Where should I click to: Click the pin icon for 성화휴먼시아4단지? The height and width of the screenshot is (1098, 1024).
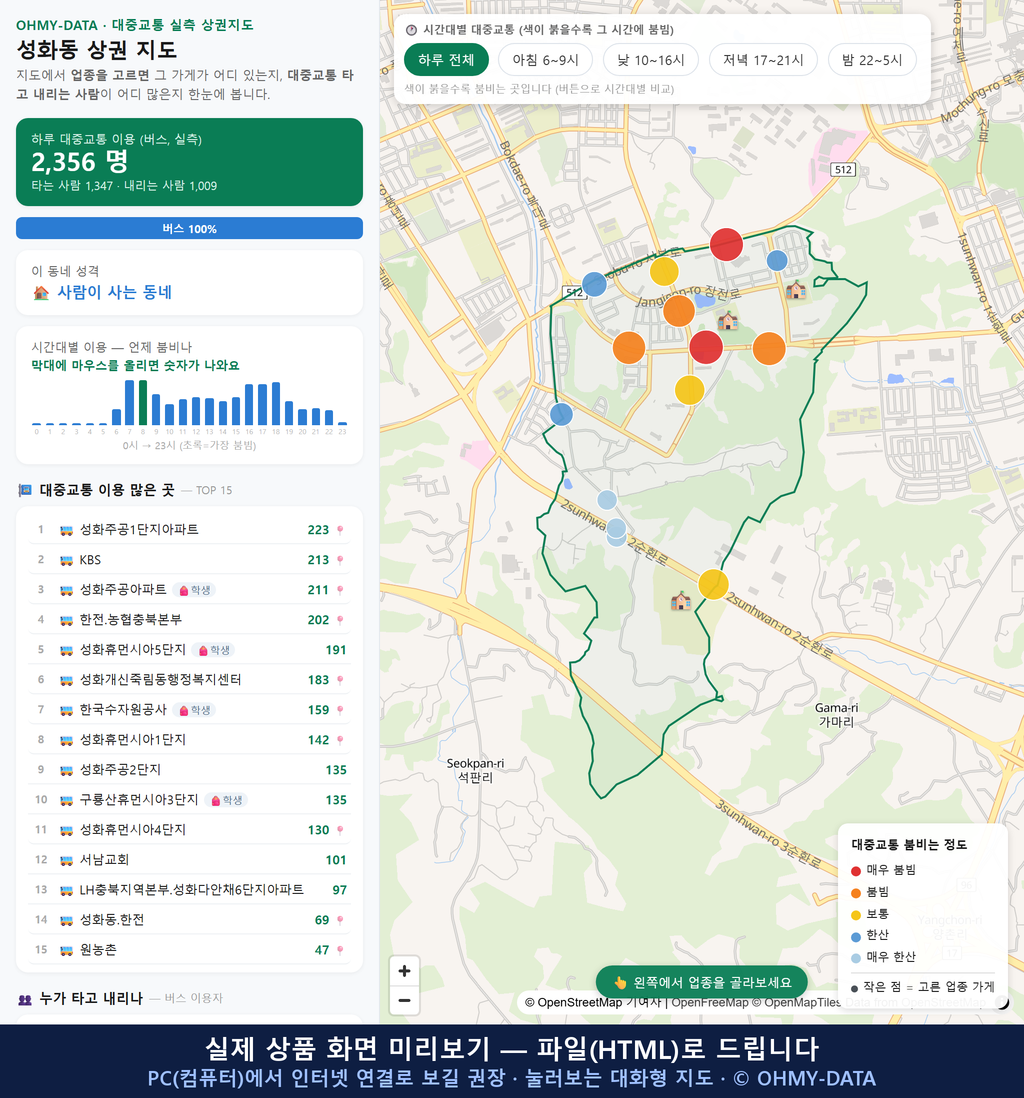tap(340, 830)
